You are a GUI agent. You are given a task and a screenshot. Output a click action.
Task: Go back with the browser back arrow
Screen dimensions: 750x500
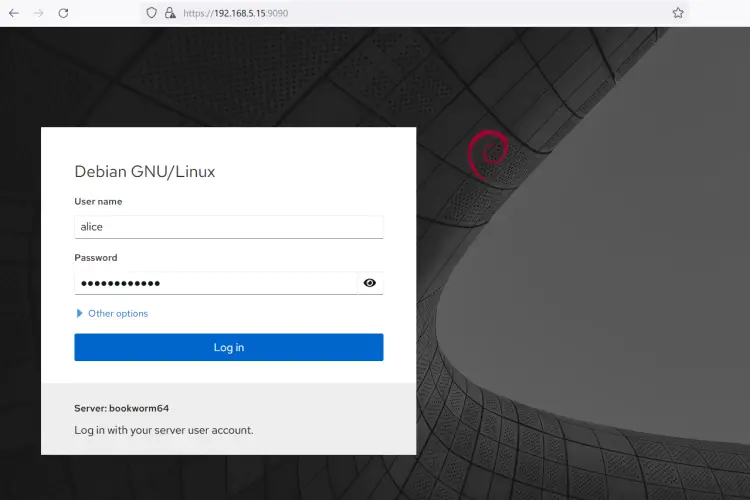pos(14,13)
